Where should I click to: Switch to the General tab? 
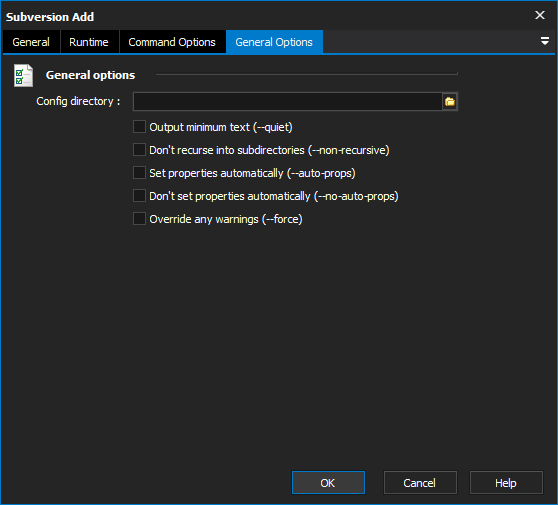(x=31, y=42)
